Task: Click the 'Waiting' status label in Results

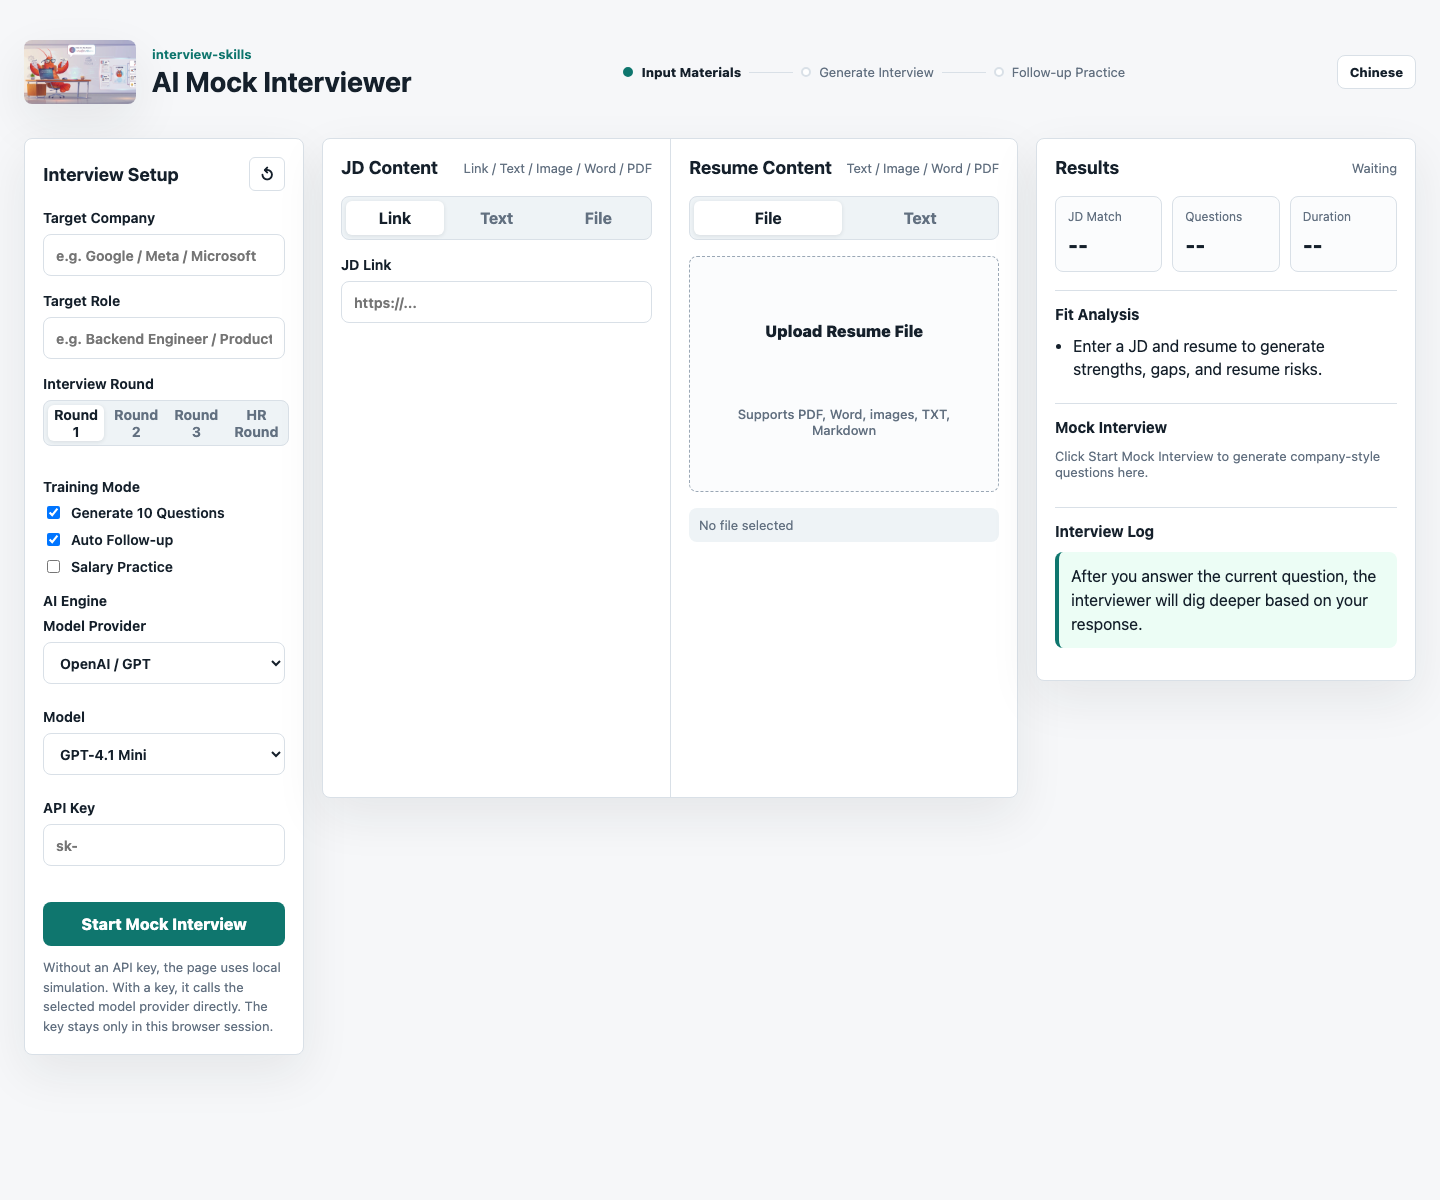Action: click(1374, 168)
